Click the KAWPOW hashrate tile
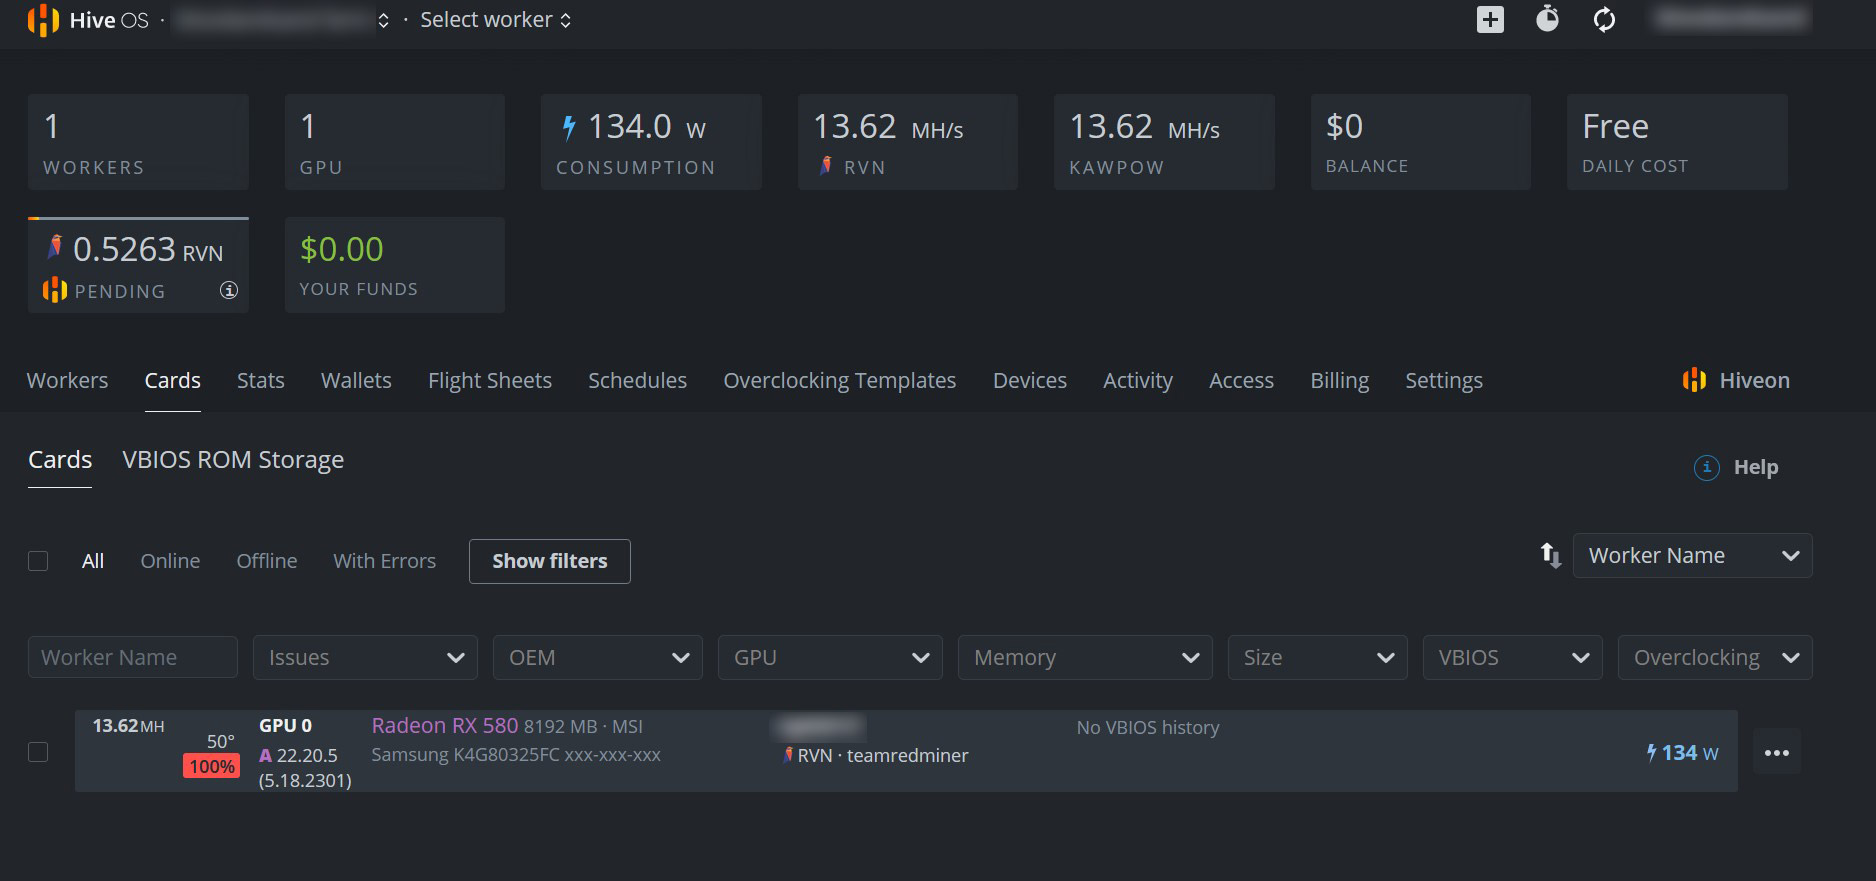Image resolution: width=1876 pixels, height=881 pixels. pyautogui.click(x=1164, y=142)
